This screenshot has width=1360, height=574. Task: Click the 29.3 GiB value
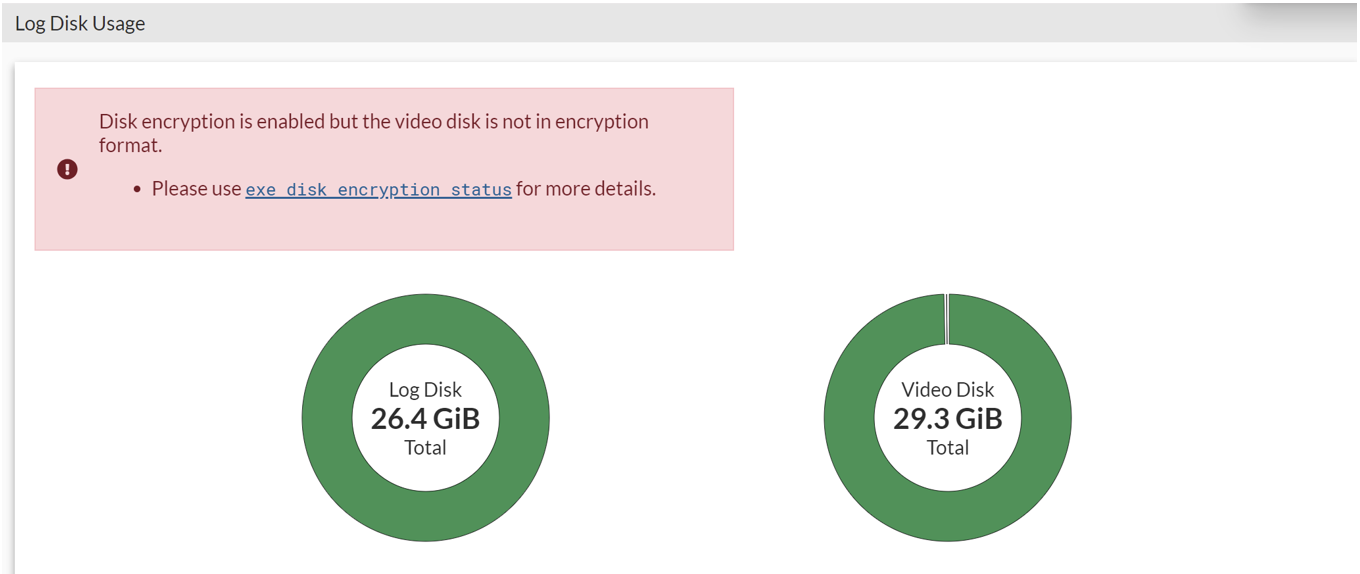947,418
